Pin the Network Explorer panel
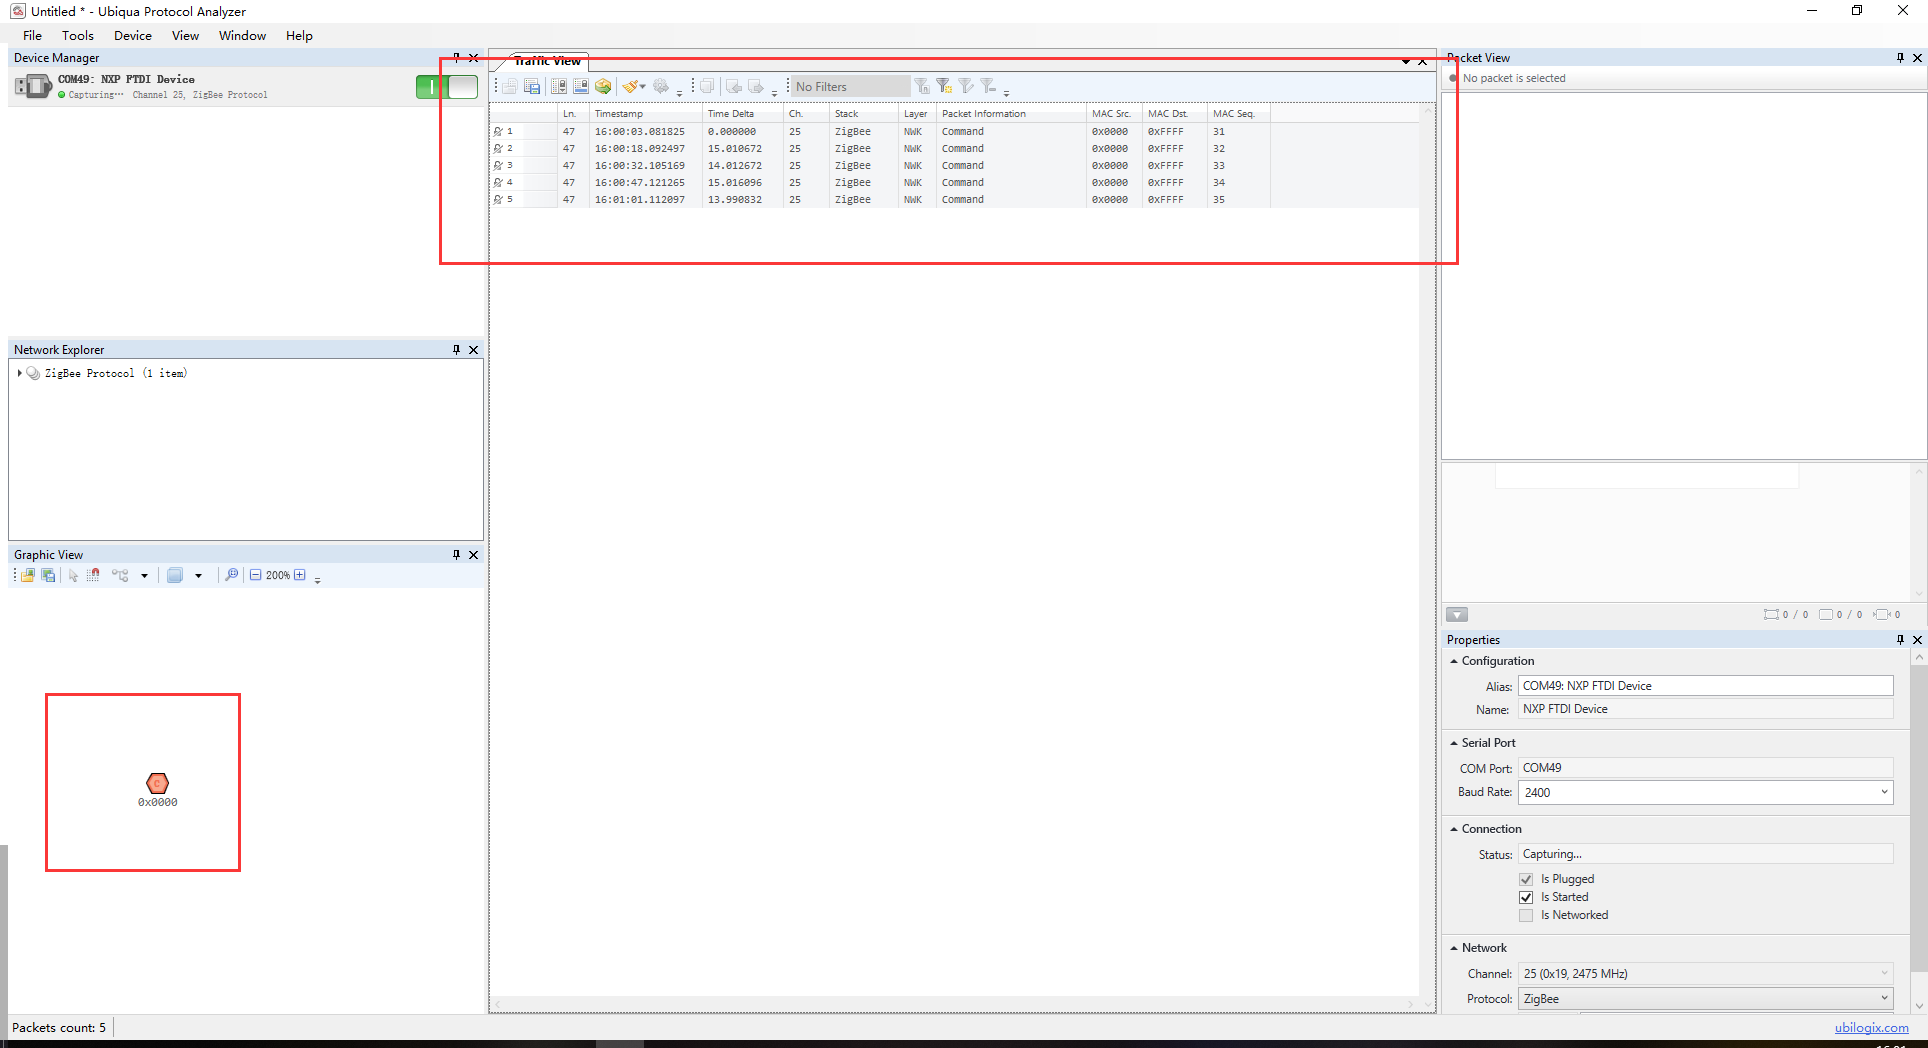Image resolution: width=1928 pixels, height=1048 pixels. tap(456, 350)
